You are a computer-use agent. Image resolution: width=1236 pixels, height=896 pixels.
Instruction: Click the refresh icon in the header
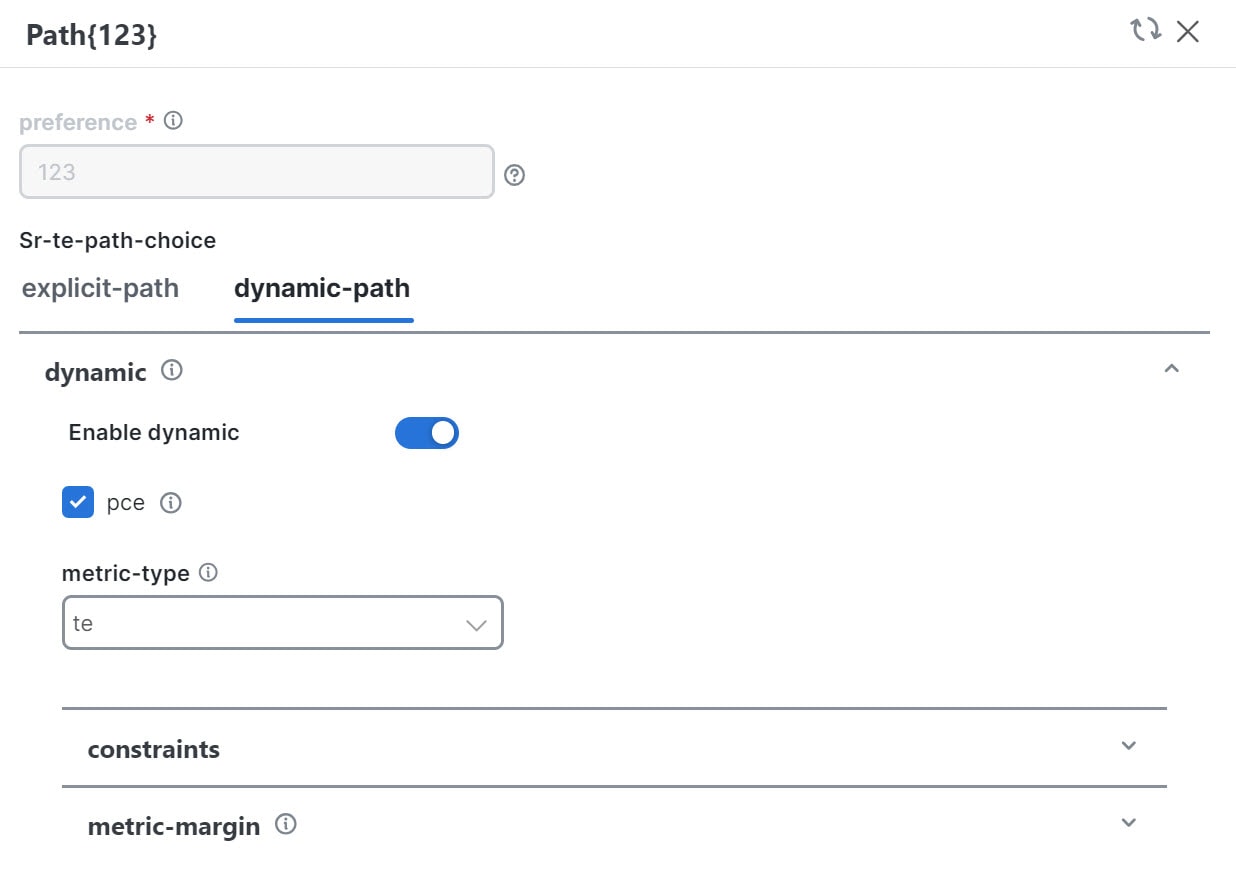pos(1146,31)
